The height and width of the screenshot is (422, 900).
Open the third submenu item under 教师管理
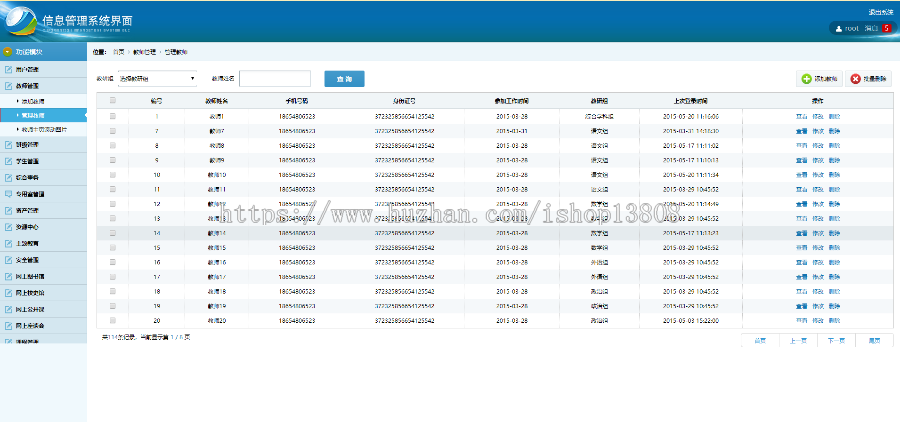coord(44,130)
